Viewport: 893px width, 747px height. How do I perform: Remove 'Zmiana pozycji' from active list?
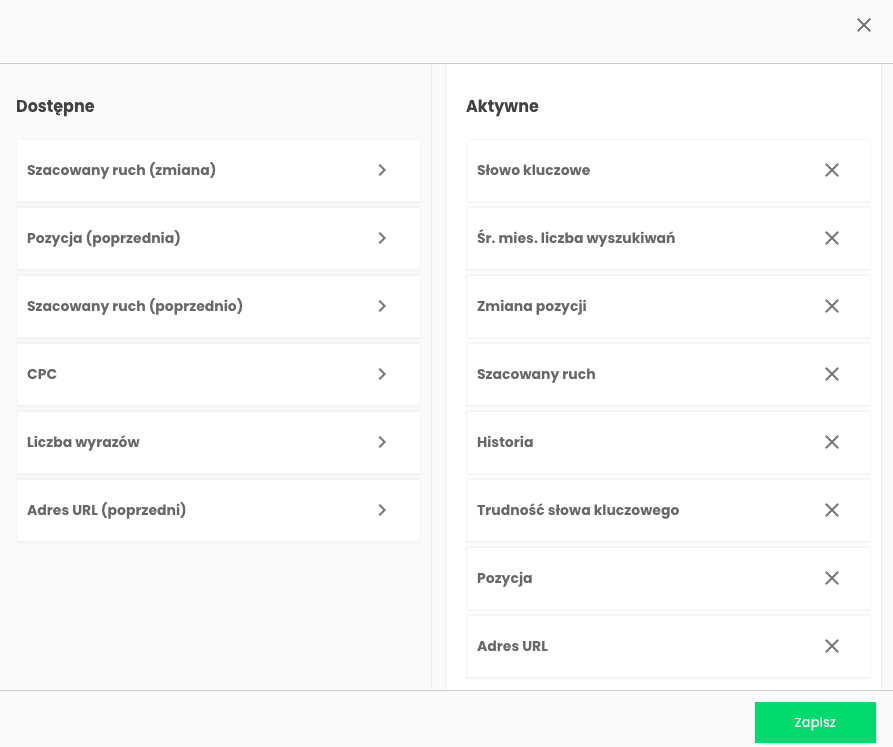(x=831, y=306)
